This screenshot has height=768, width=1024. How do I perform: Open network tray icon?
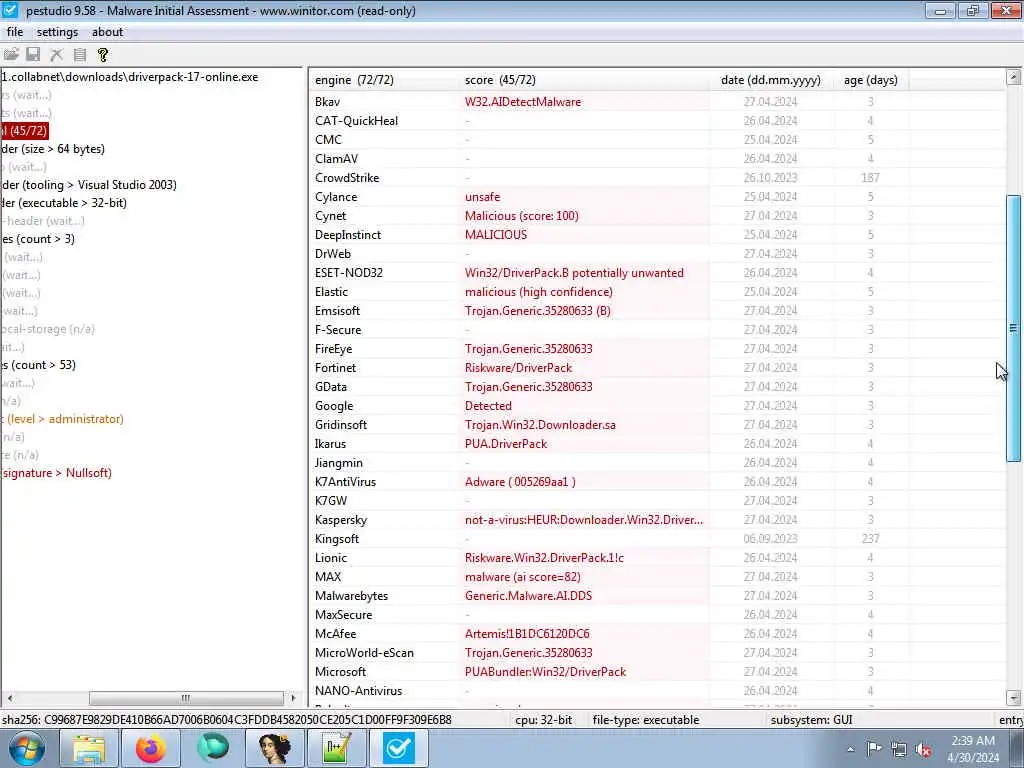click(x=899, y=749)
